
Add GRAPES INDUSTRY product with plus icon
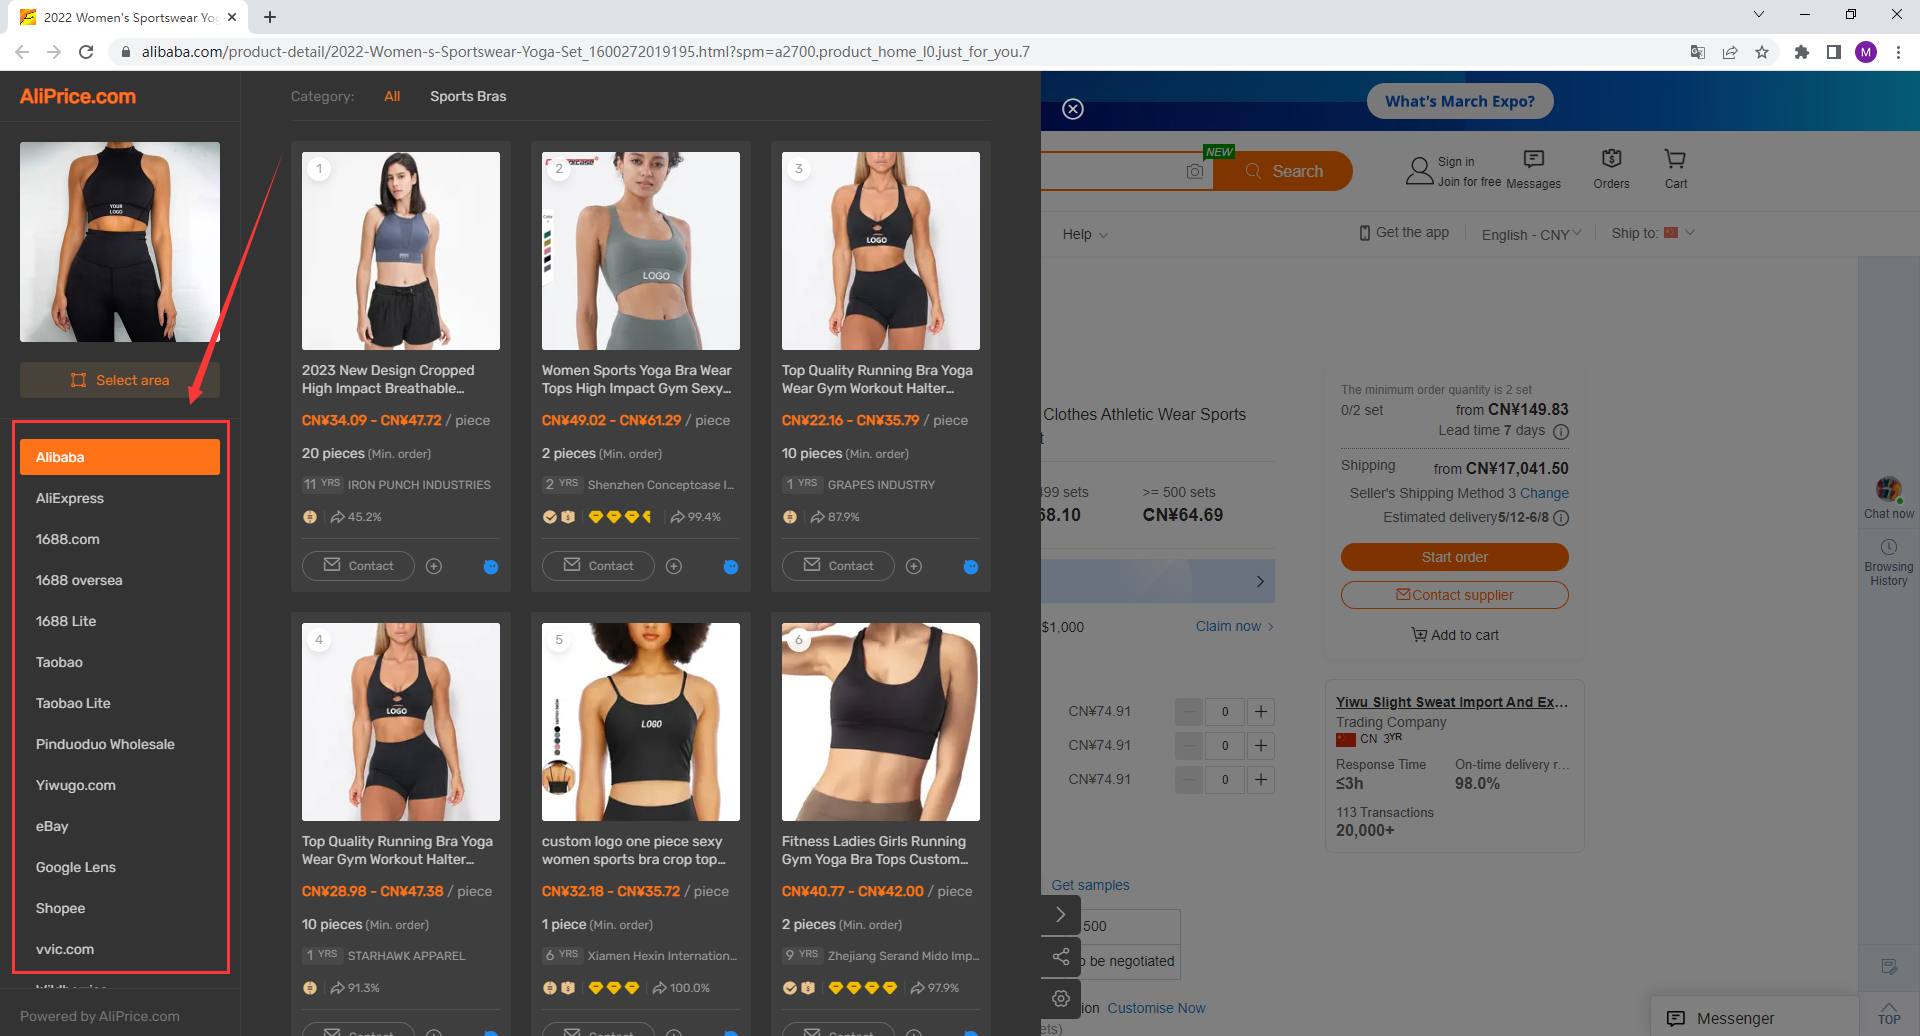tap(914, 566)
